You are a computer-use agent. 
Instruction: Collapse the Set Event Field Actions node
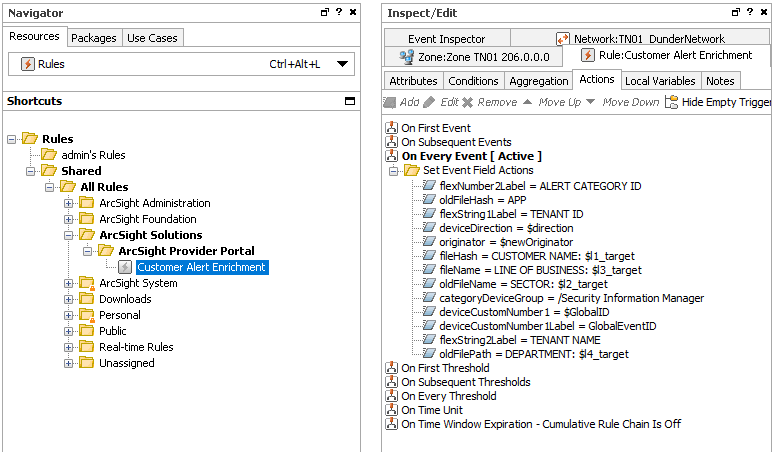[395, 170]
